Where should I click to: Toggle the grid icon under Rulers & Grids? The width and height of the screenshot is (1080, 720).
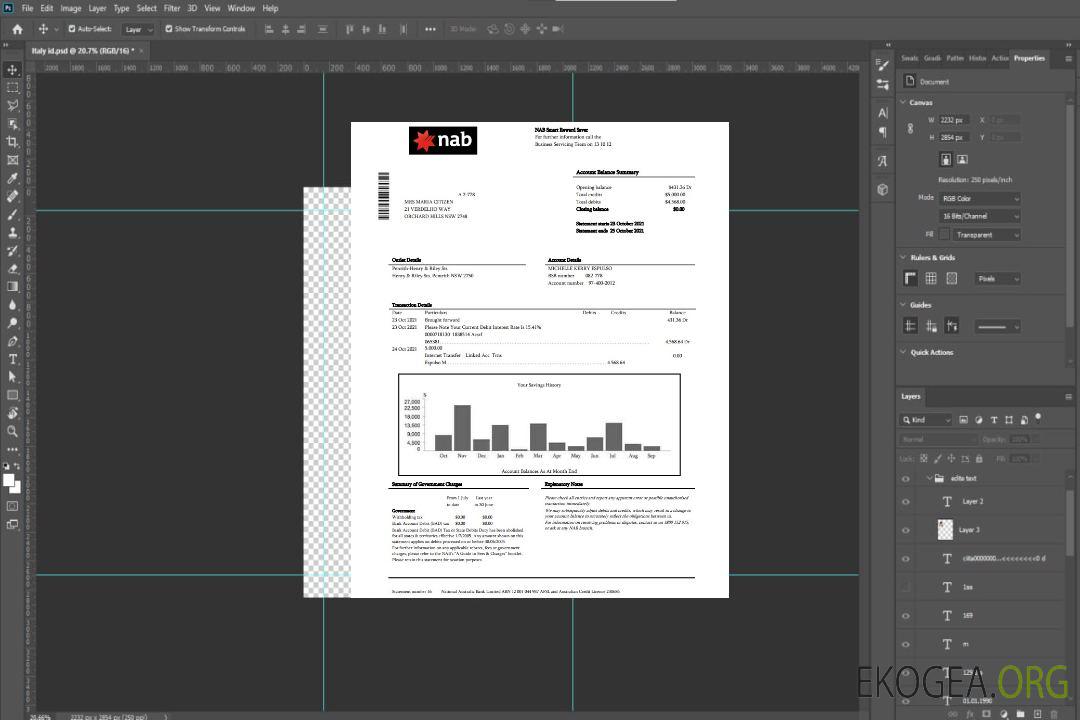tap(931, 278)
